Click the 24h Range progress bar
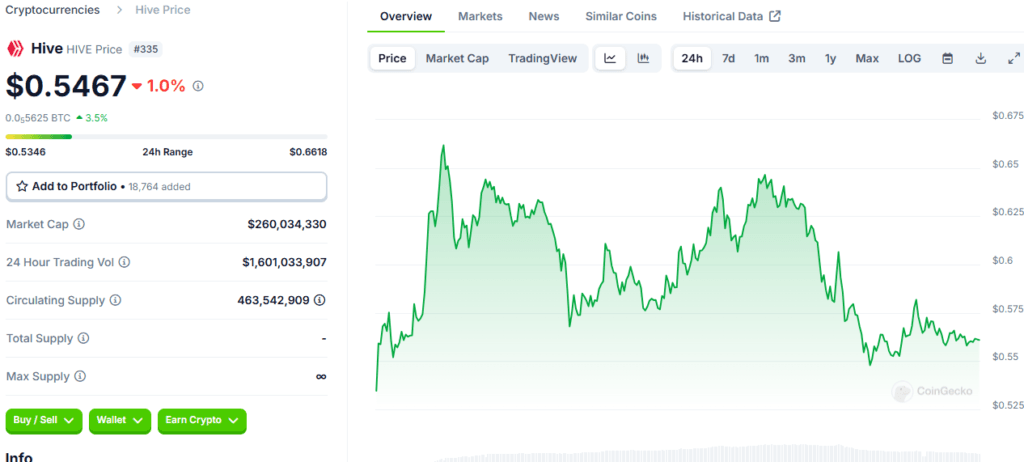Screen dimensions: 1024x462 point(167,137)
